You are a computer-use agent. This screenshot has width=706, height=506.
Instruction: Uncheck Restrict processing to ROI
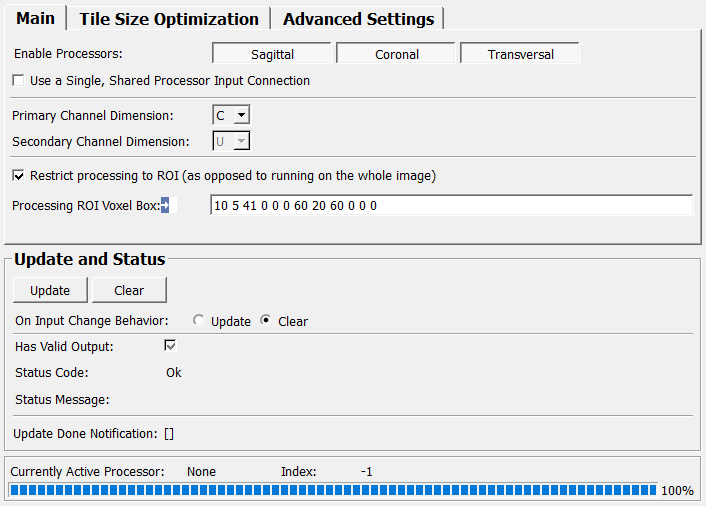point(19,175)
